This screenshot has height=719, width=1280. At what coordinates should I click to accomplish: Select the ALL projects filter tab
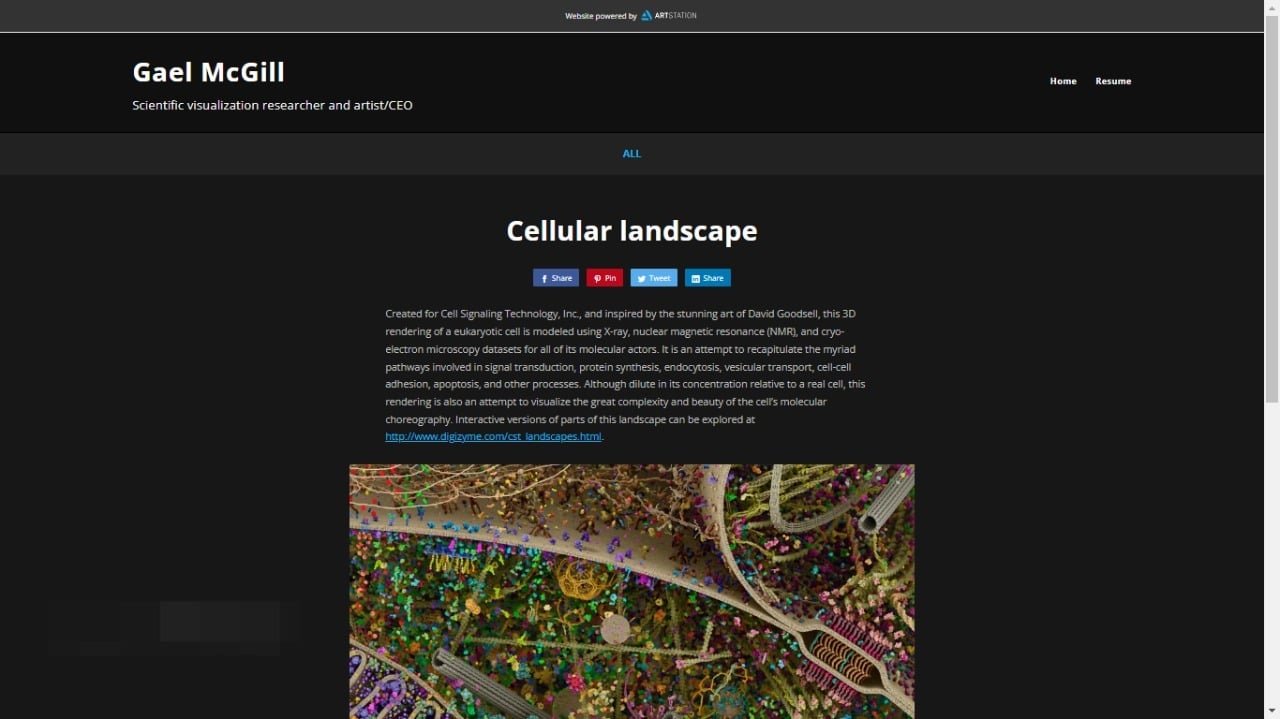632,154
